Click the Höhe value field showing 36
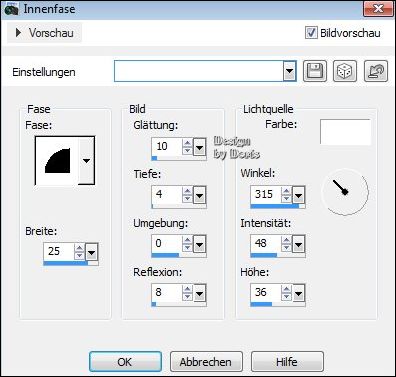The height and width of the screenshot is (377, 396). point(266,293)
